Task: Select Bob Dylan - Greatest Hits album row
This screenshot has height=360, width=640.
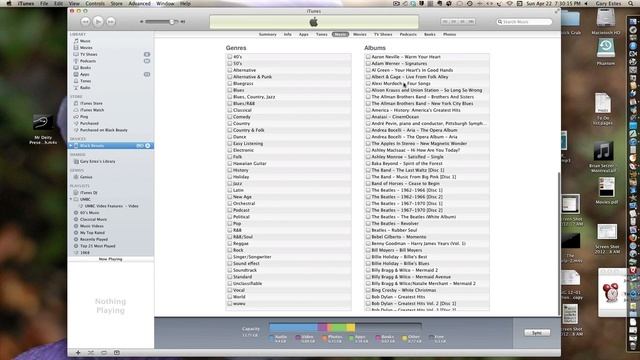Action: click(x=427, y=297)
